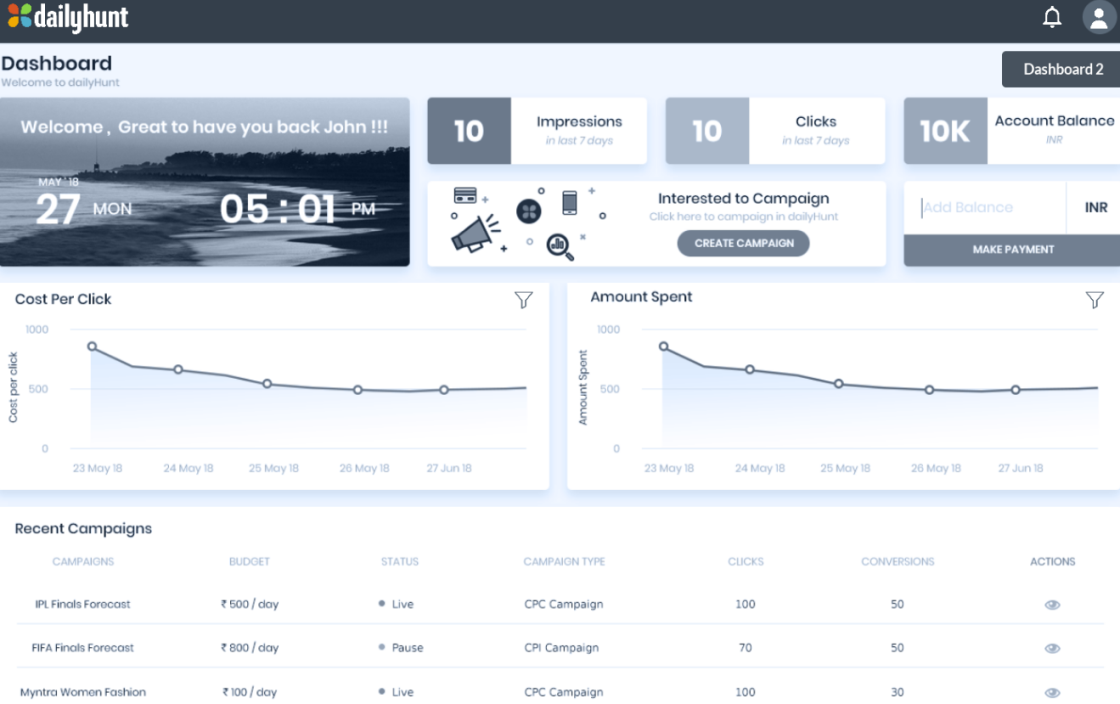The height and width of the screenshot is (704, 1120).
Task: View the FIFA Finals Forecast campaign
Action: [x=1052, y=648]
